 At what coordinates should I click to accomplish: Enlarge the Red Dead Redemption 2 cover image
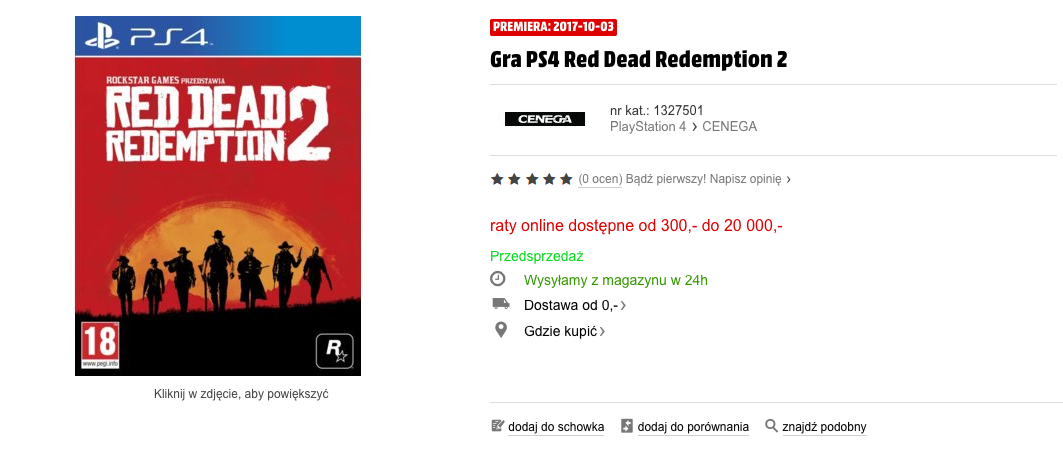(218, 196)
